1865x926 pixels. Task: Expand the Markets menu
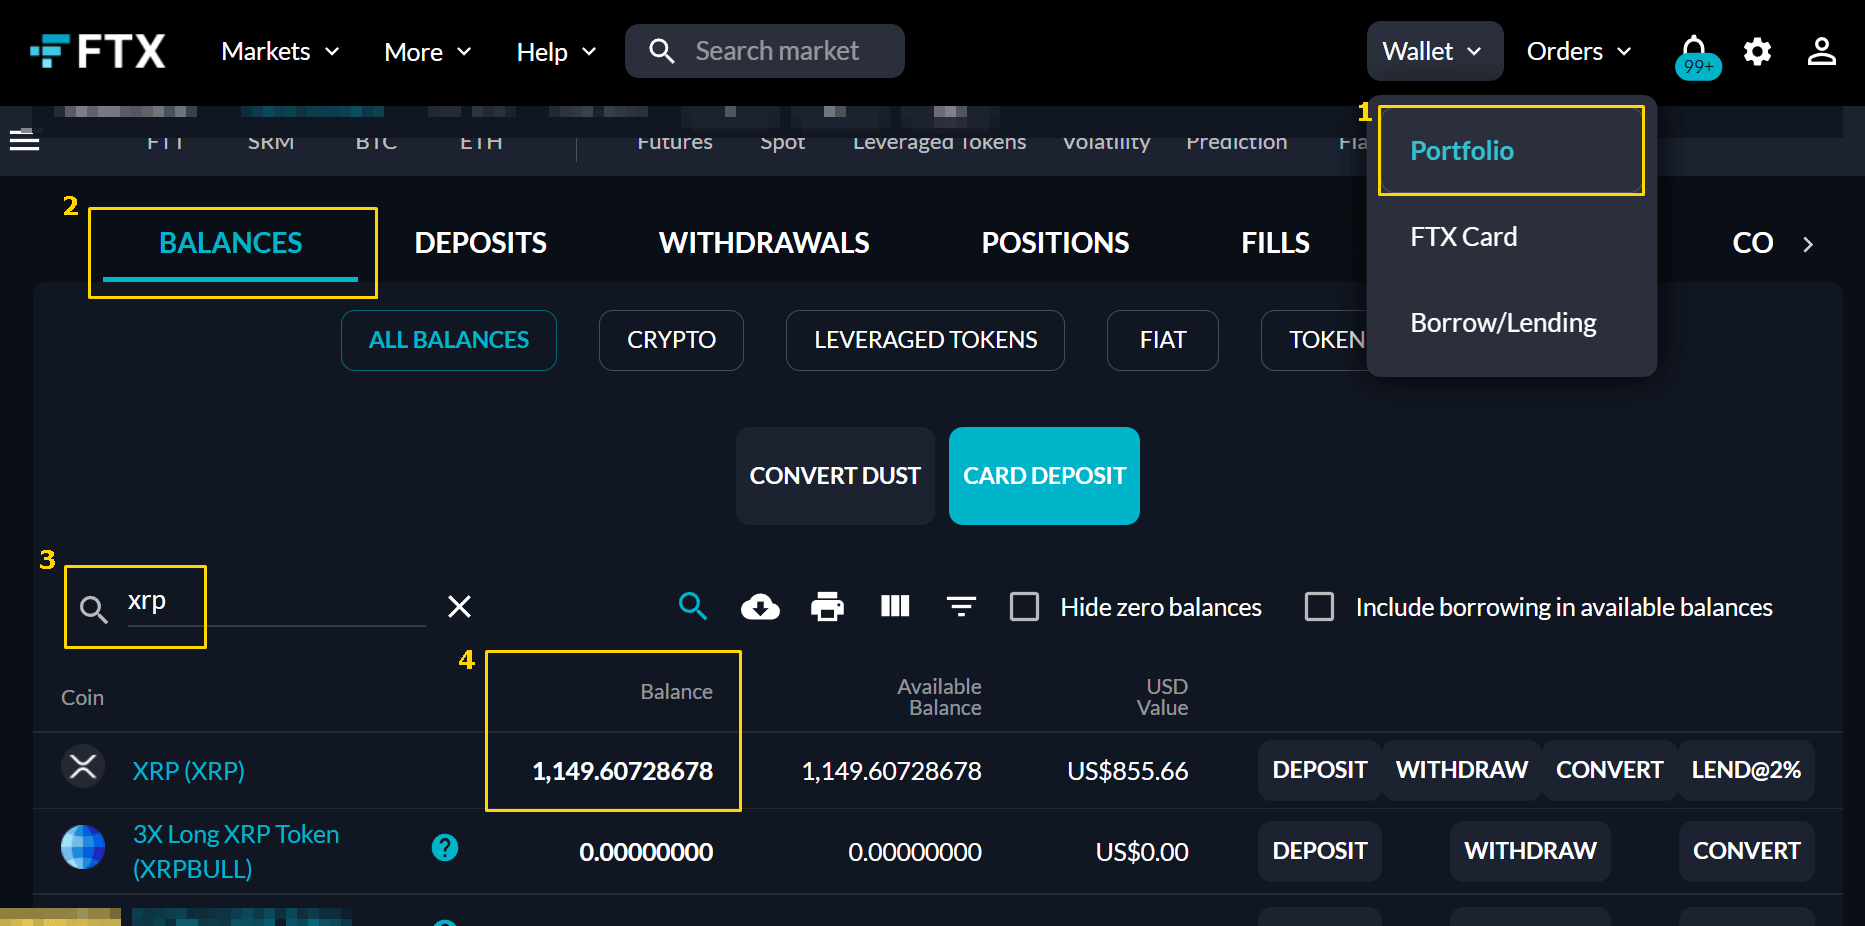coord(280,51)
